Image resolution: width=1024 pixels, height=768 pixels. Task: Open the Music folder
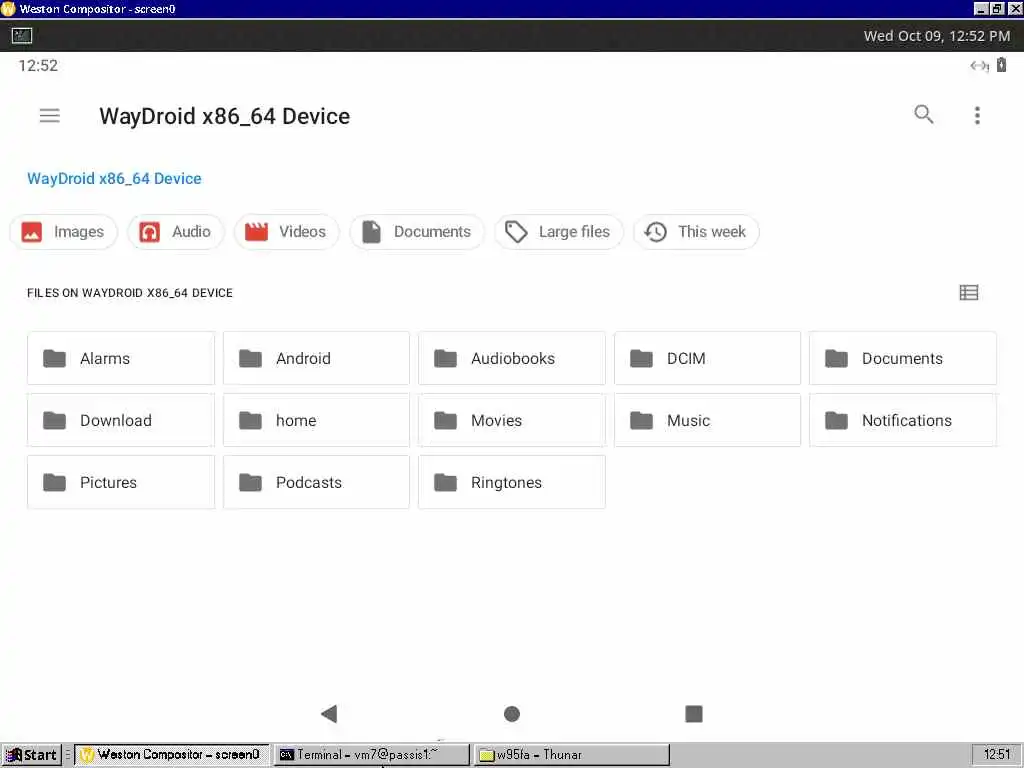point(707,420)
